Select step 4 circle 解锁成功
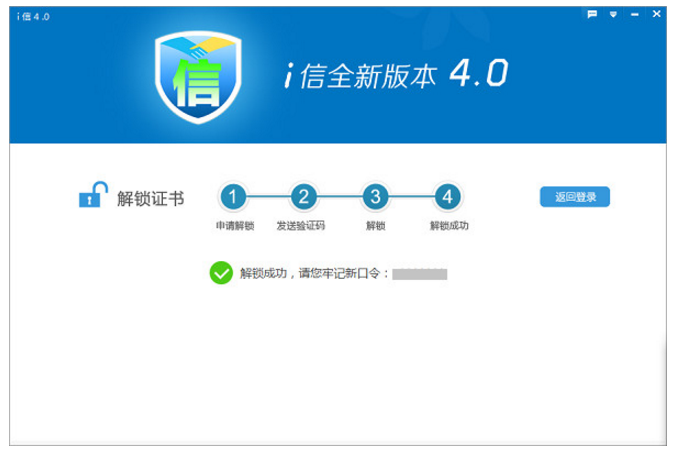 (x=447, y=197)
